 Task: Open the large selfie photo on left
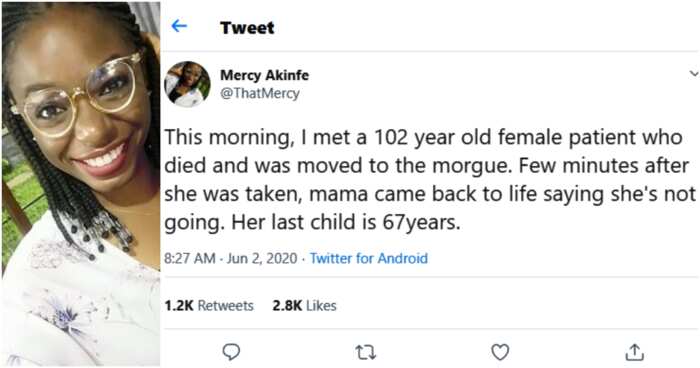point(80,184)
